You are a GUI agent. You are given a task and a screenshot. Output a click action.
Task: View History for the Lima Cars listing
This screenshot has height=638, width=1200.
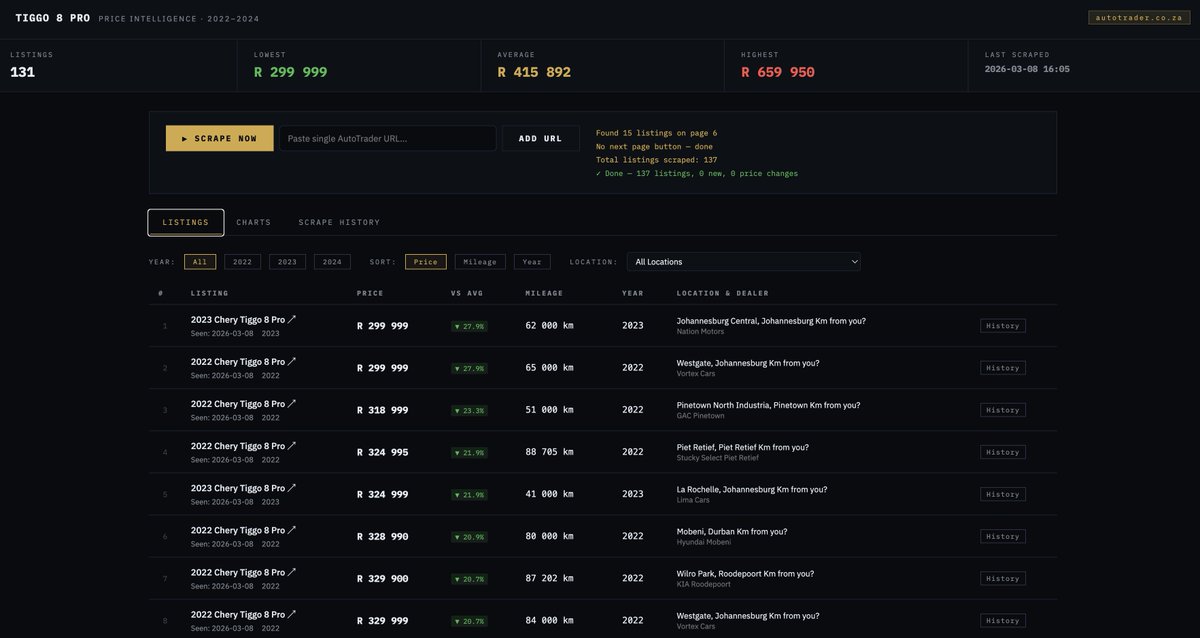point(1003,494)
